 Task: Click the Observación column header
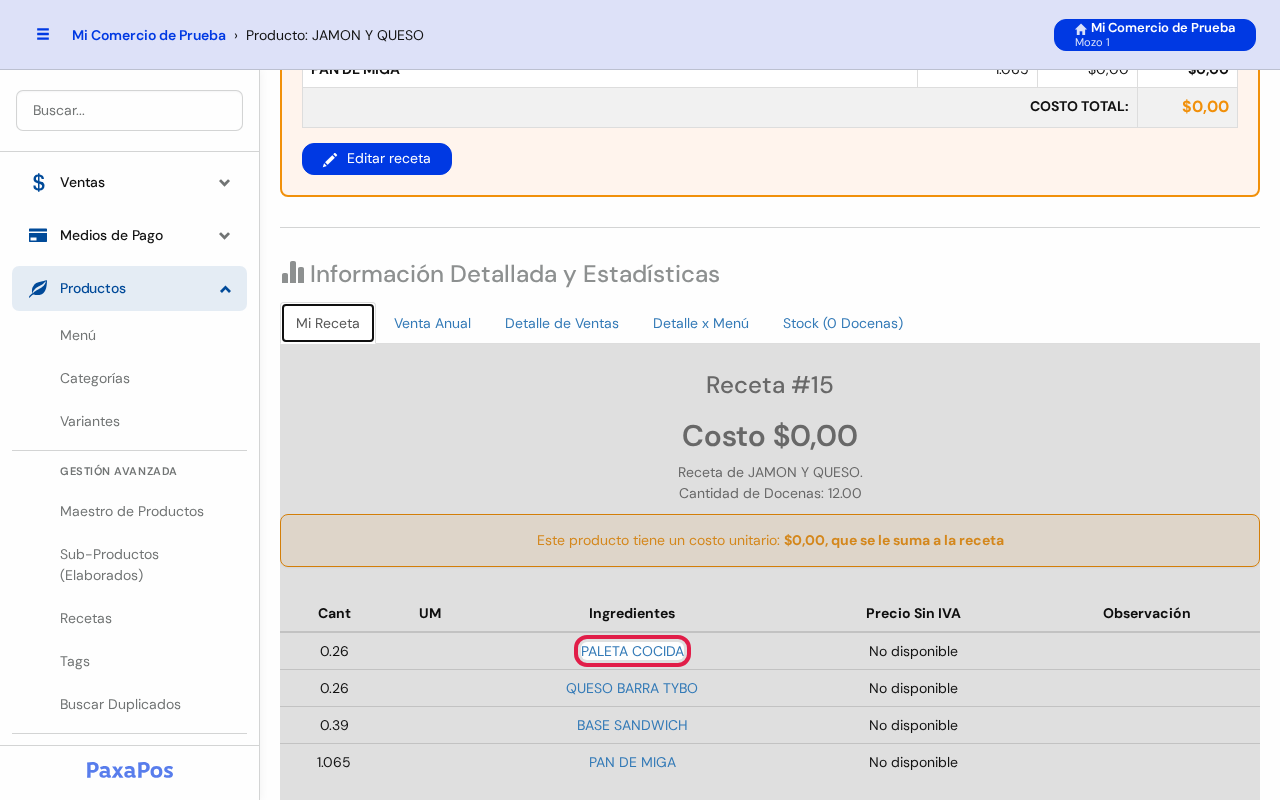[1147, 613]
